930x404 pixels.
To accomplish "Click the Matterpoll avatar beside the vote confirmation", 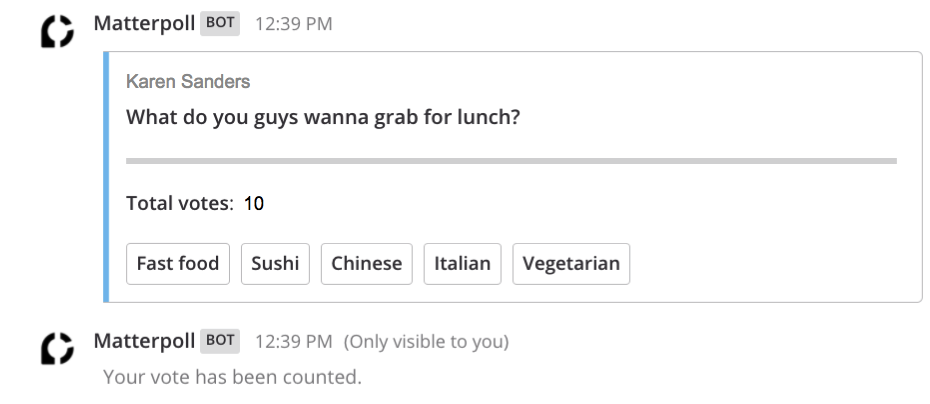I will click(x=57, y=349).
